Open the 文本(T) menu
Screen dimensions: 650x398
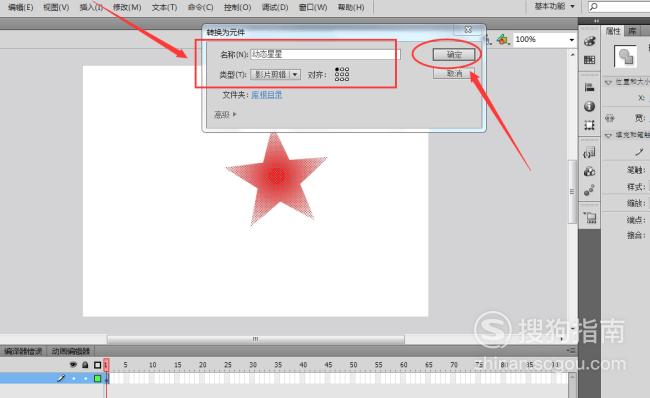[164, 7]
